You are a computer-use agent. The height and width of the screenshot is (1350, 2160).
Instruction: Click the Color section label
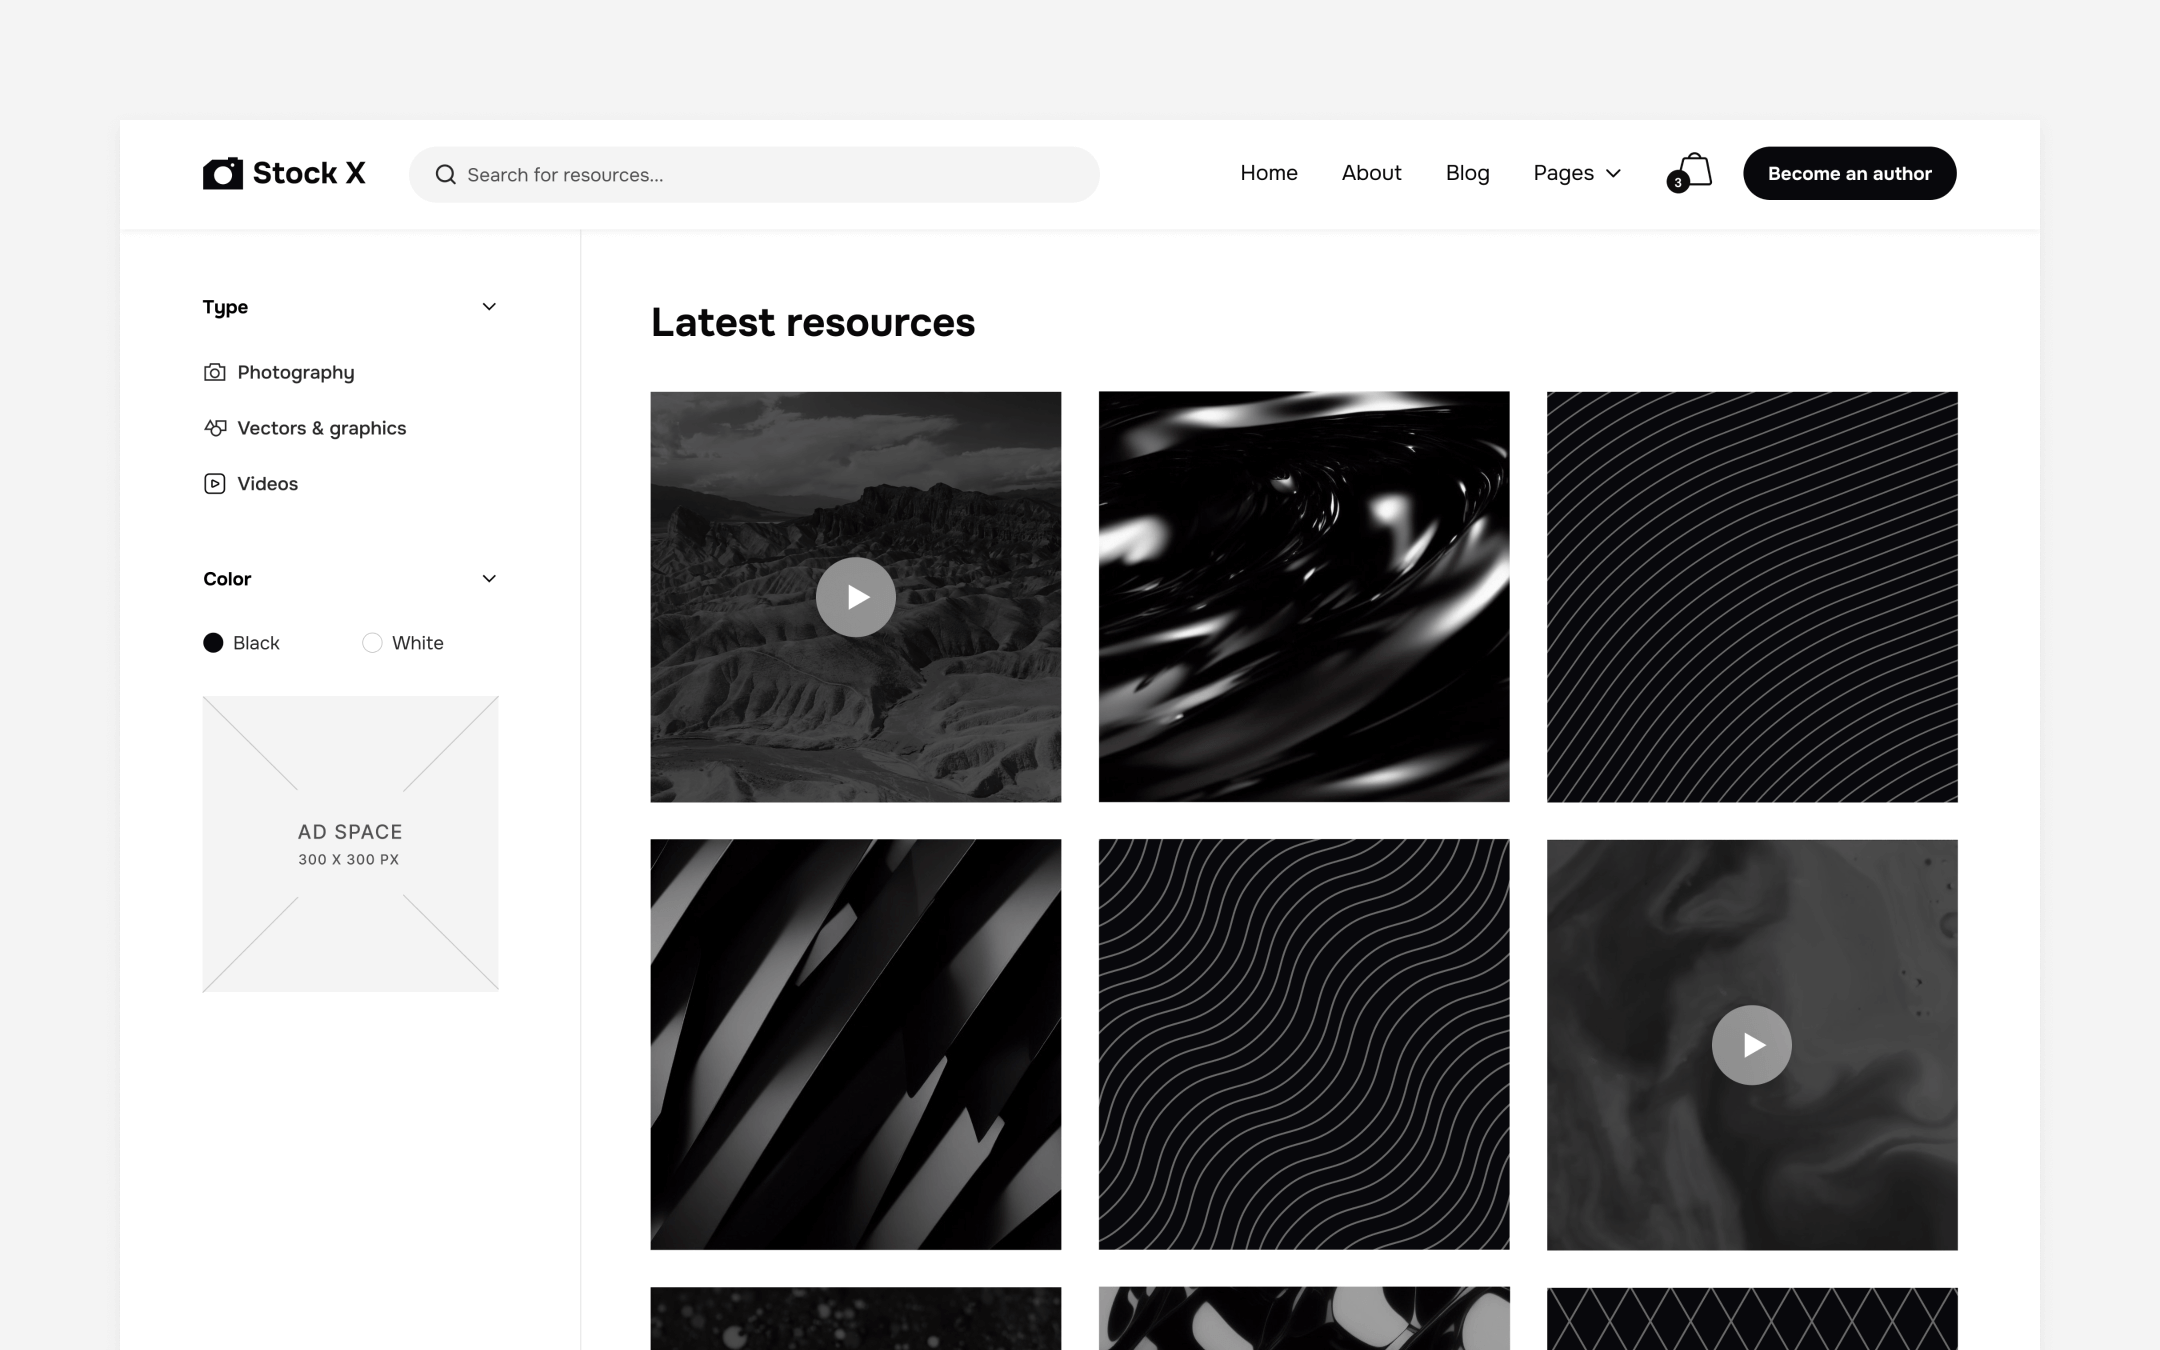[x=227, y=579]
